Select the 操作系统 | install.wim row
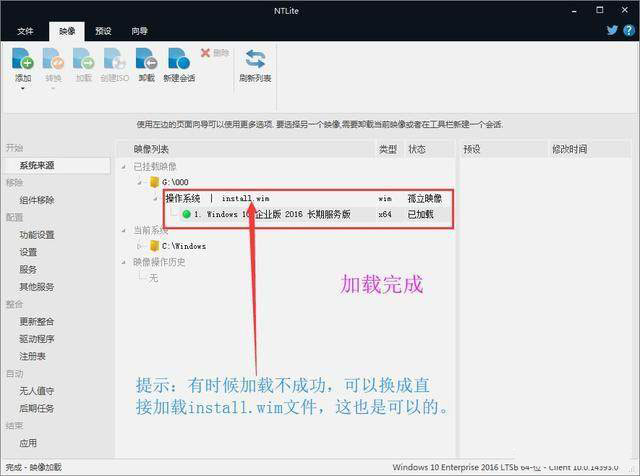640x476 pixels. click(309, 198)
